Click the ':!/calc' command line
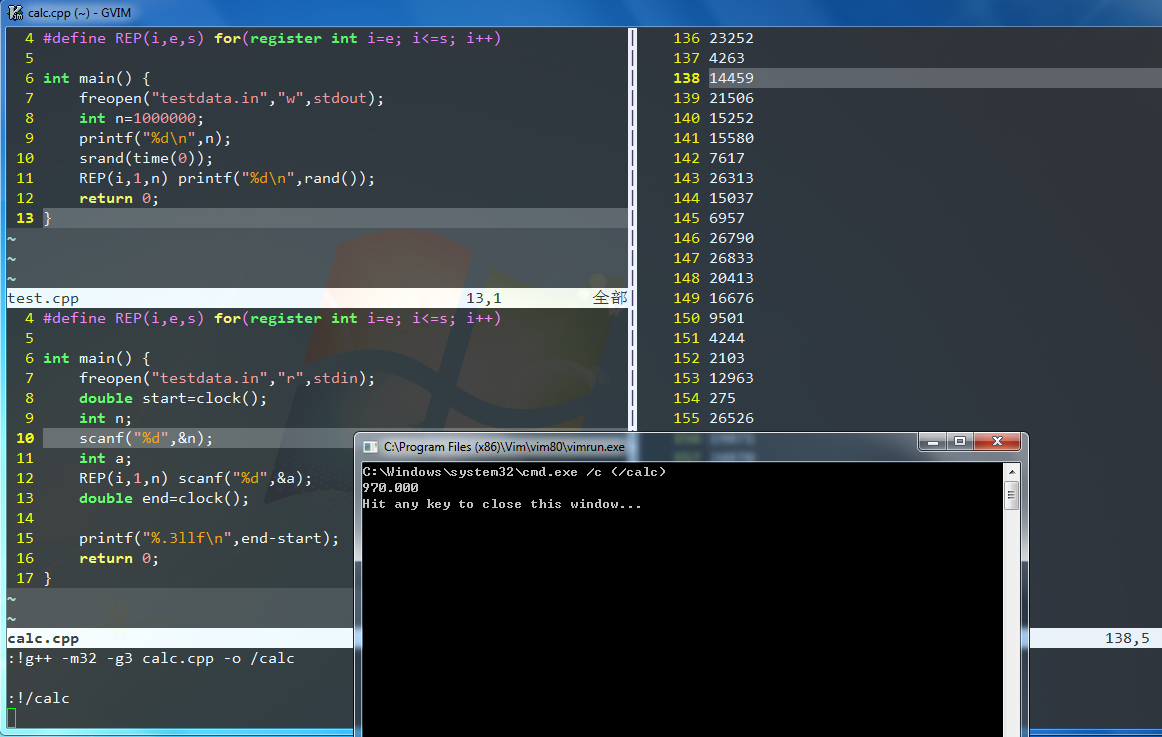The height and width of the screenshot is (737, 1162). point(39,698)
